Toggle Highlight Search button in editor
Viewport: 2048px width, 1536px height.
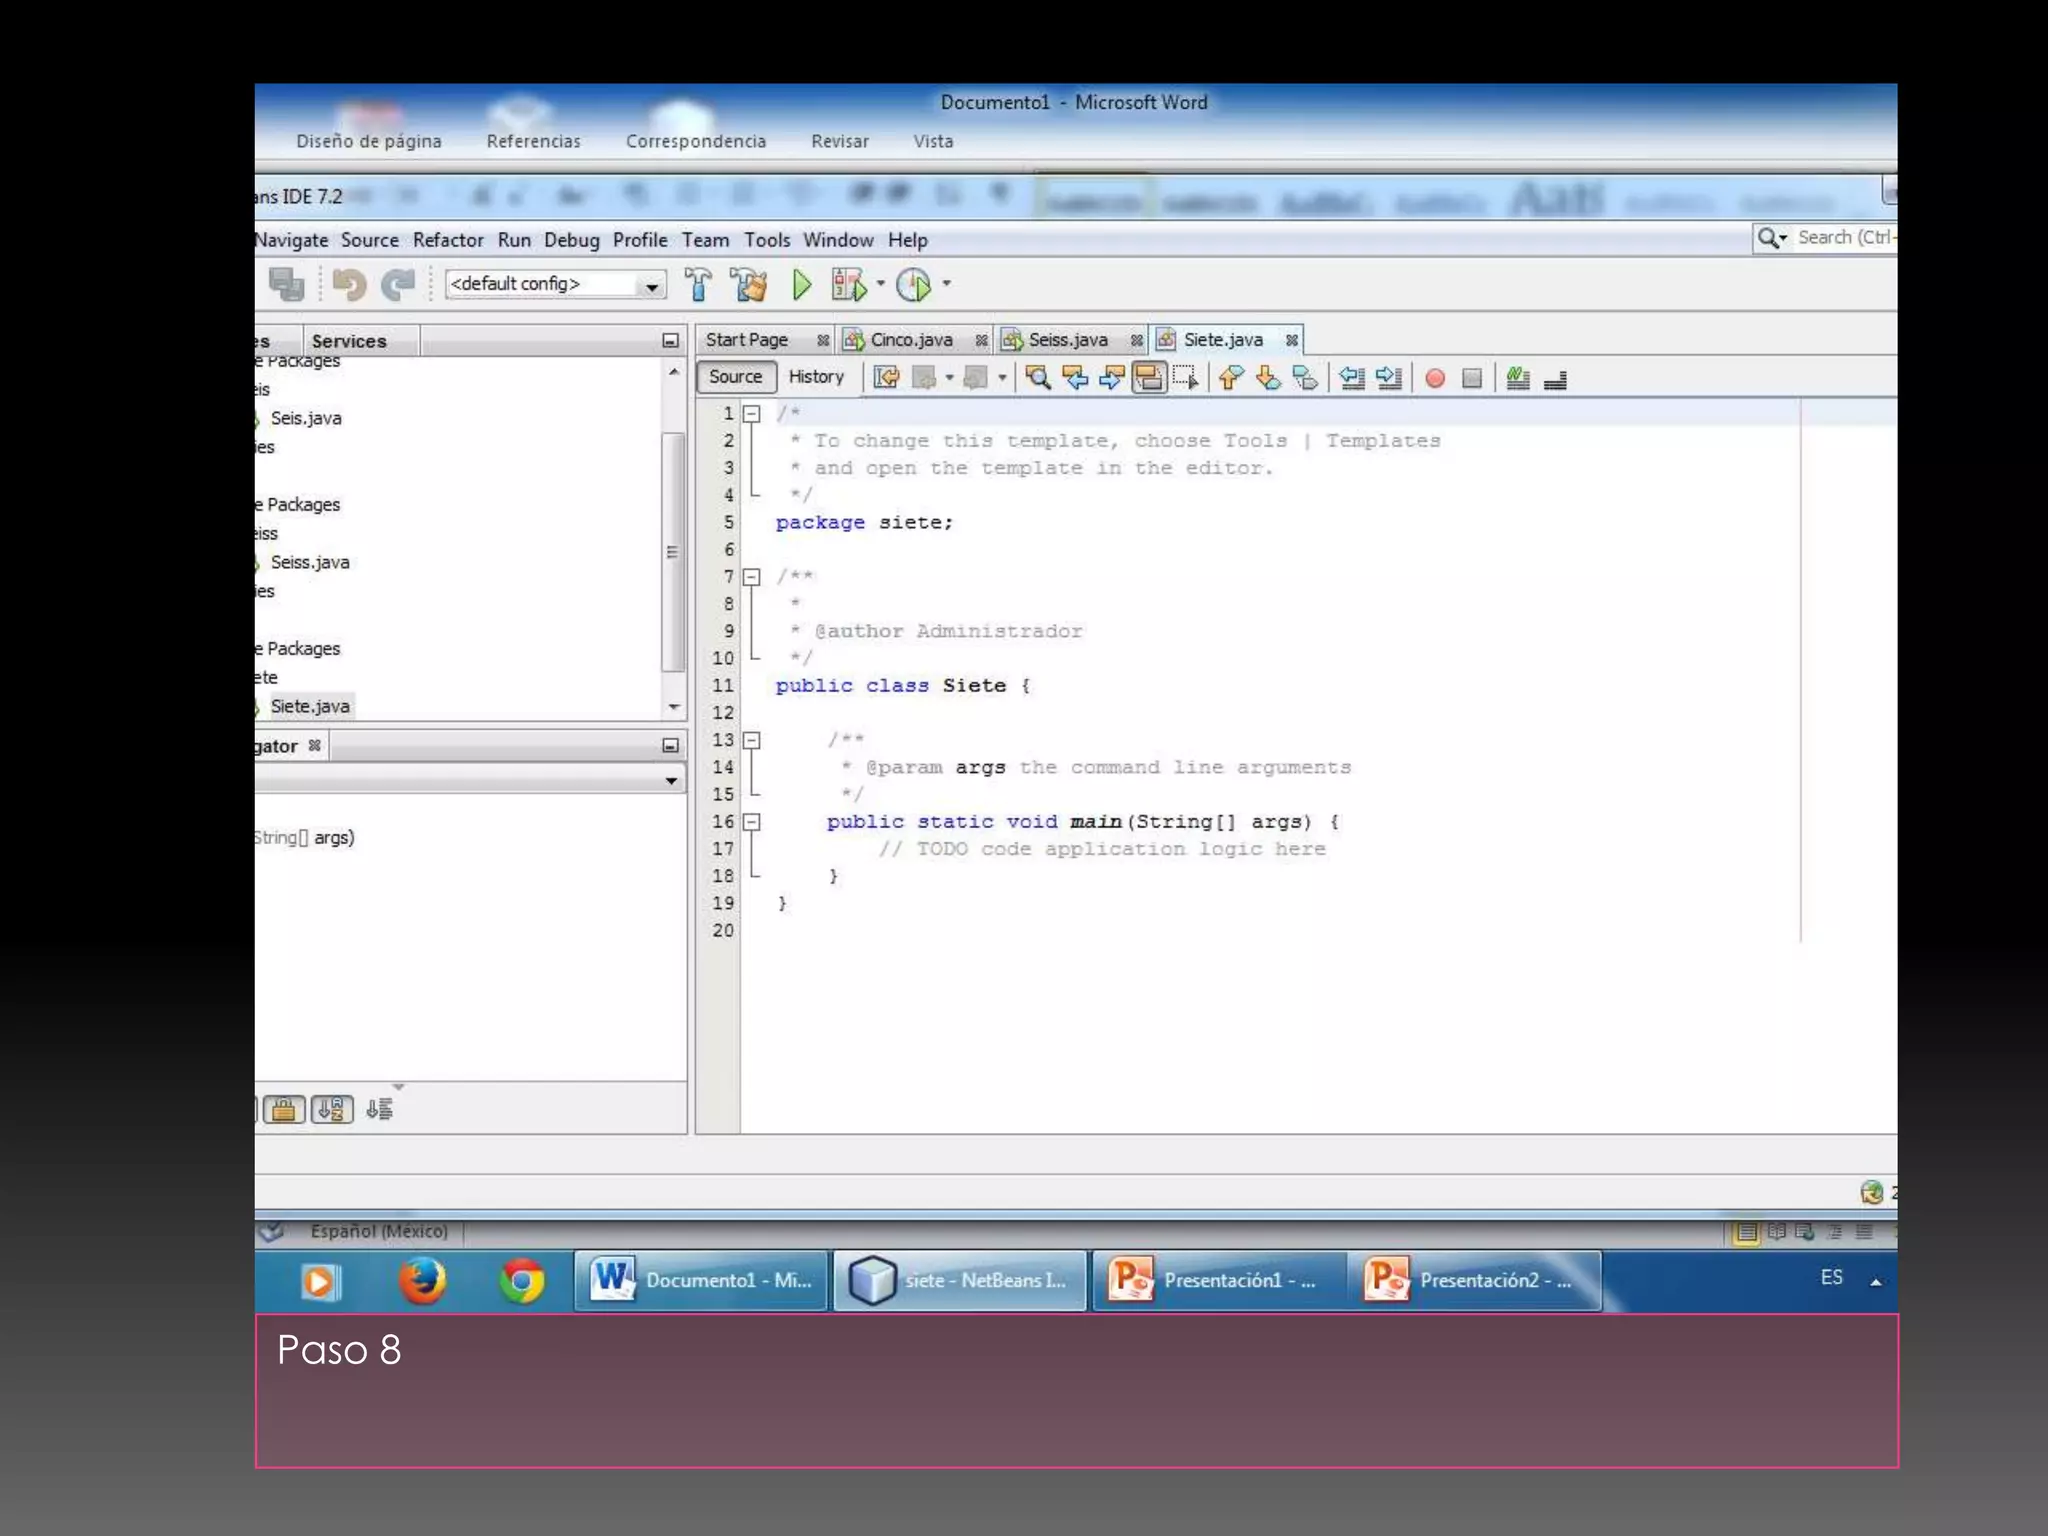(1149, 378)
